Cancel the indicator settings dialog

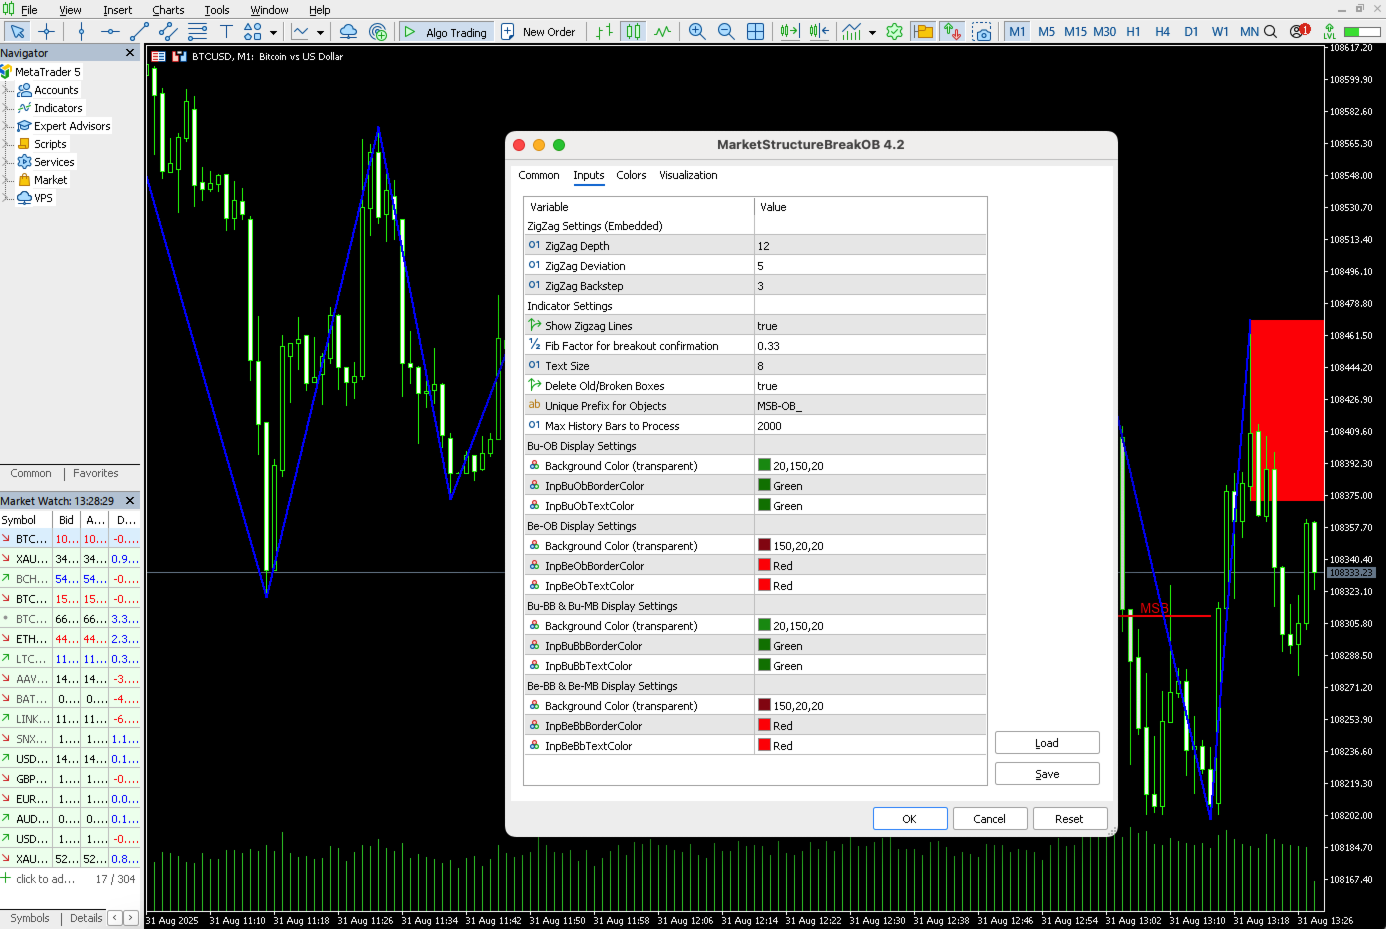click(990, 819)
